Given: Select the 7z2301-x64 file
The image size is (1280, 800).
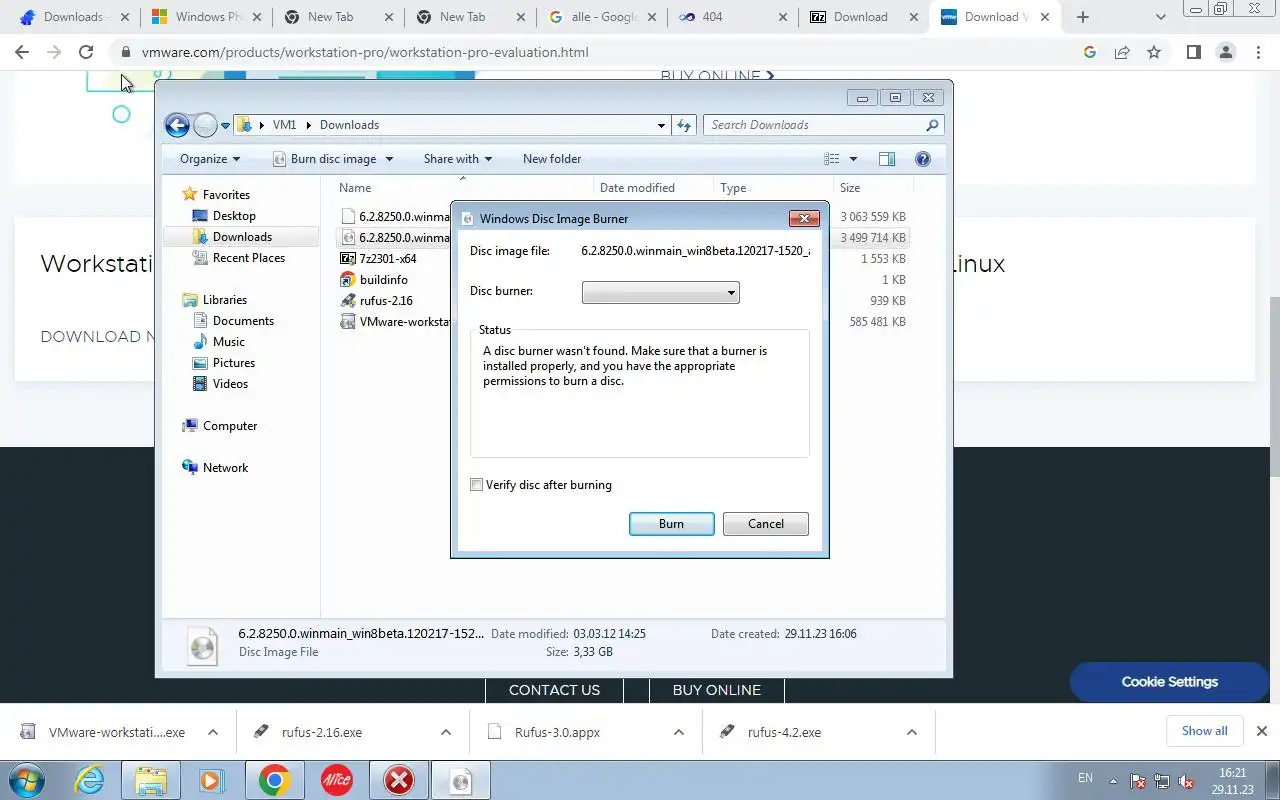Looking at the screenshot, I should click(387, 259).
